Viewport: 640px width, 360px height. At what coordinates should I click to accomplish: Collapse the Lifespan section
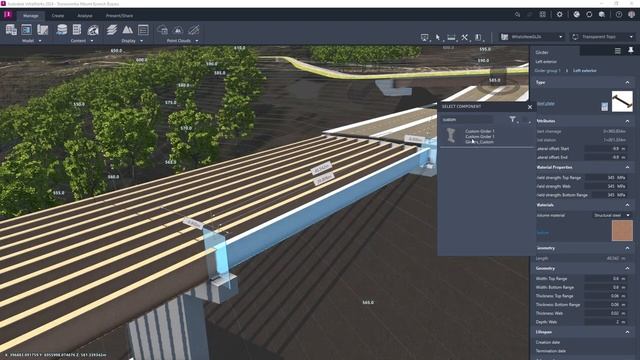pos(627,332)
